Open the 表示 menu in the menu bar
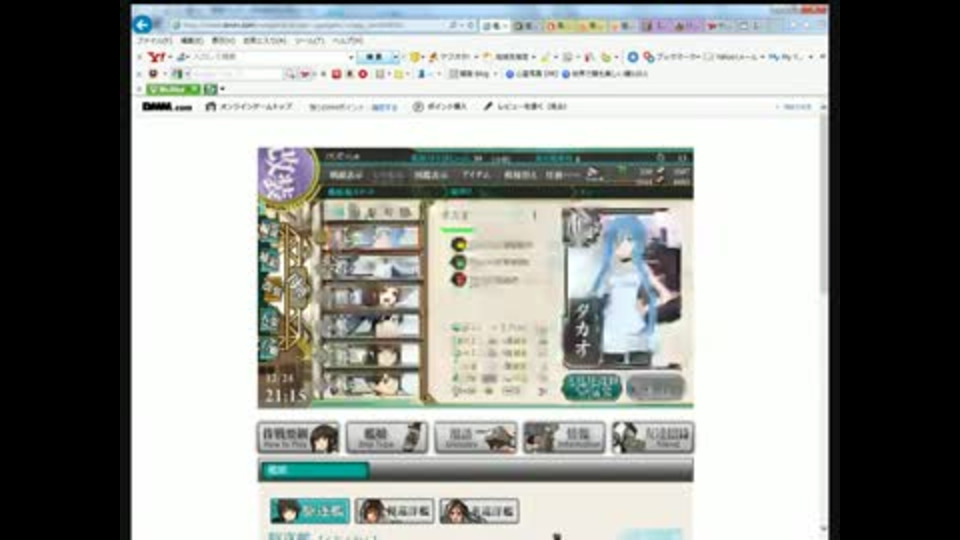The image size is (960, 540). click(223, 40)
